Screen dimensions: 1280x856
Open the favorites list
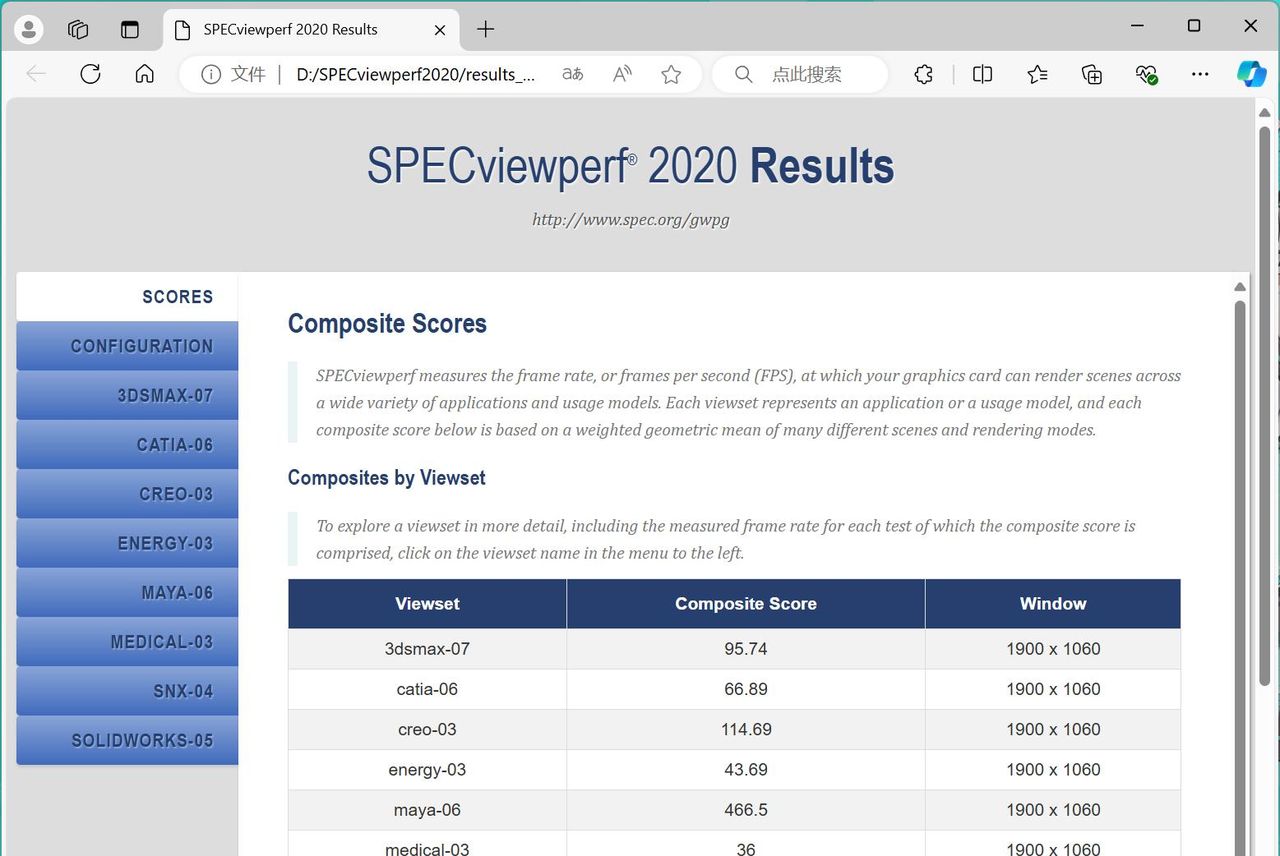coord(1038,74)
